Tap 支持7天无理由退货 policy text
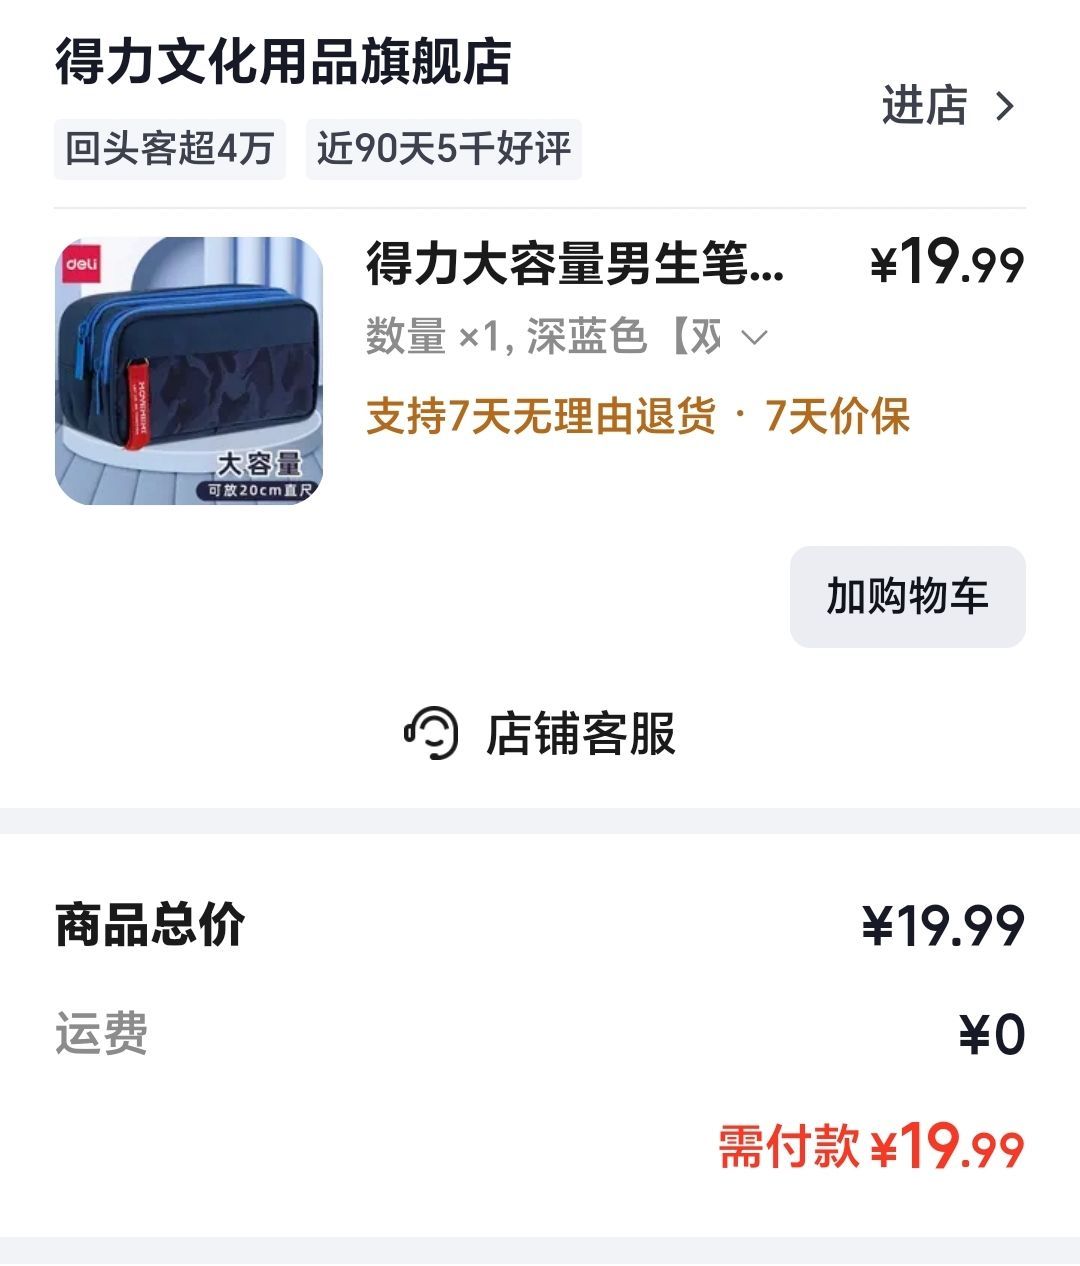Screen dimensions: 1080x1266 point(541,416)
